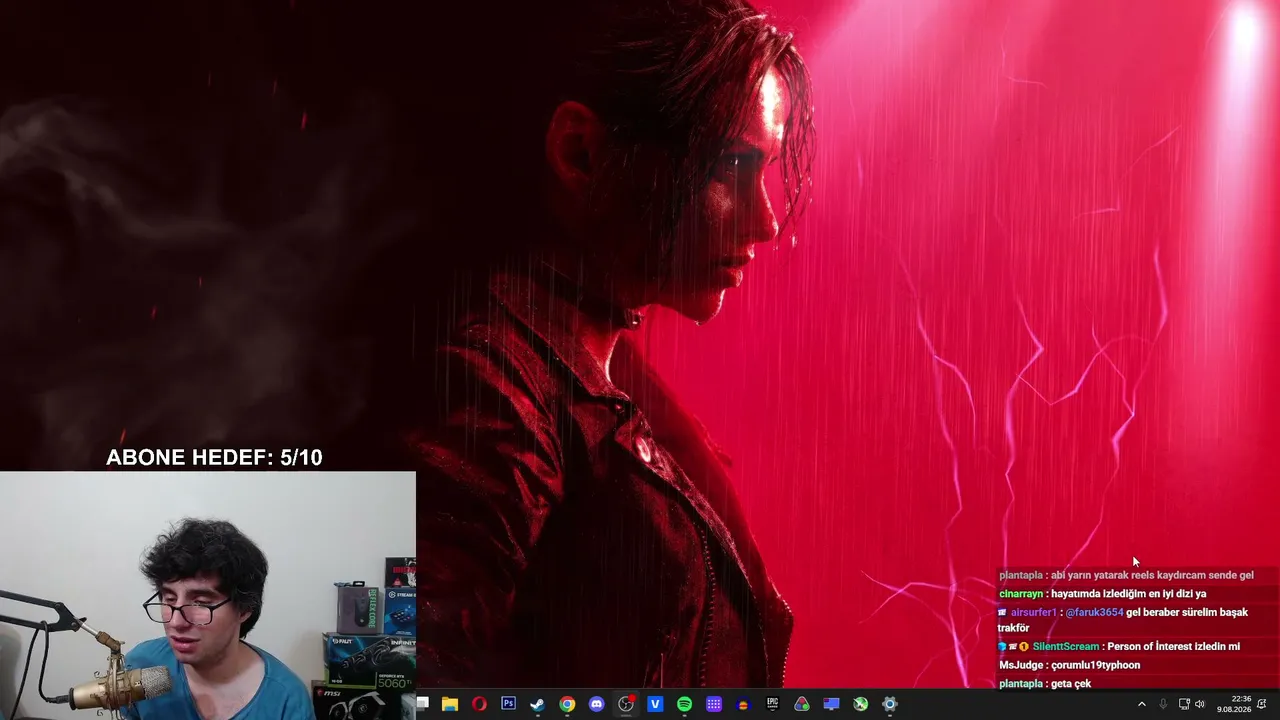Click the microphone tray icon
The image size is (1280, 720).
point(1163,704)
